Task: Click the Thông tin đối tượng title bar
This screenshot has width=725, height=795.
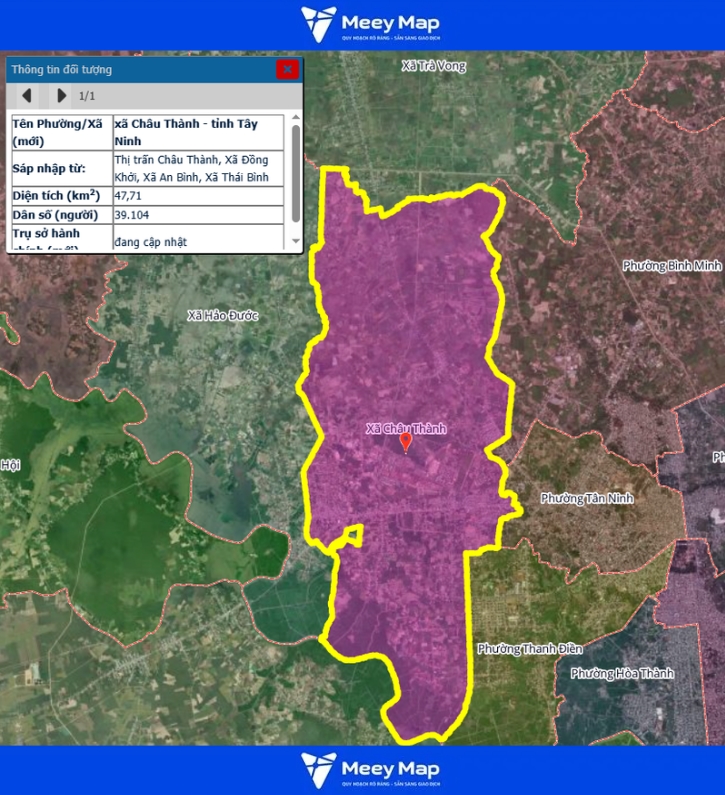Action: [140, 69]
